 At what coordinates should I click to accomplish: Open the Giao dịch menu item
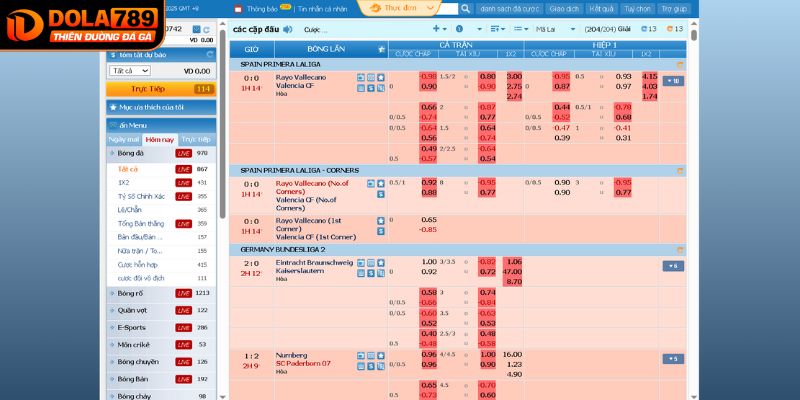(563, 9)
